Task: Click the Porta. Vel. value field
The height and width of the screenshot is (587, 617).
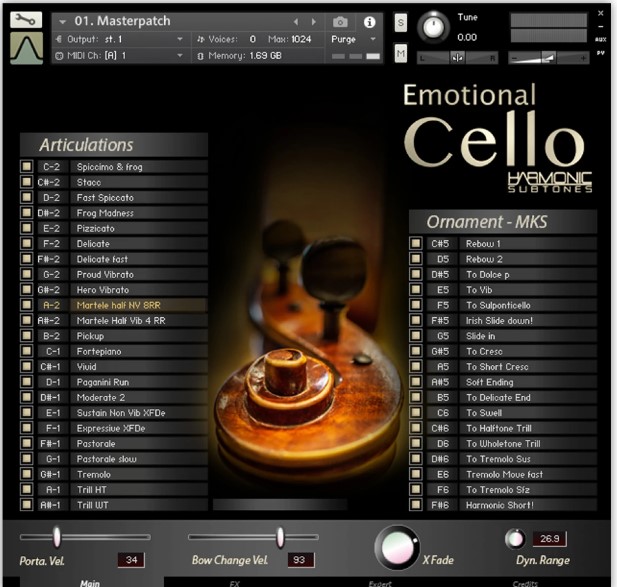Action: click(x=131, y=560)
